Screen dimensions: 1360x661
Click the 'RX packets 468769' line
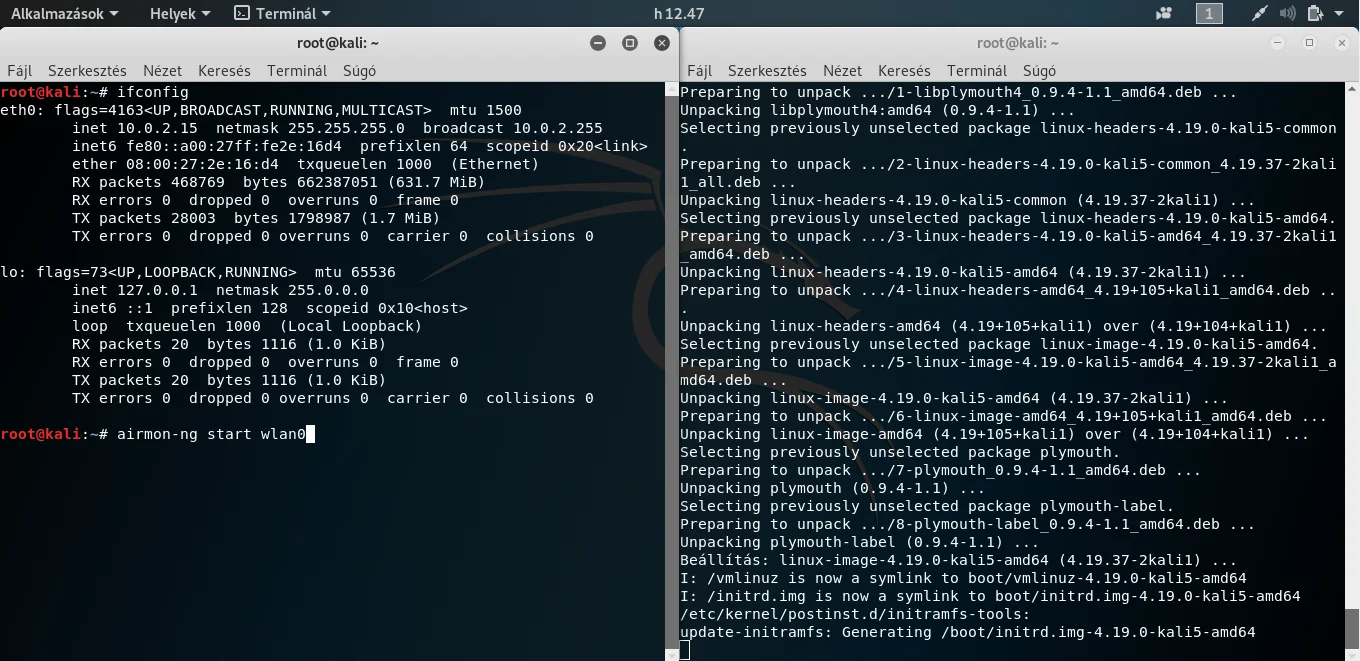(x=278, y=182)
